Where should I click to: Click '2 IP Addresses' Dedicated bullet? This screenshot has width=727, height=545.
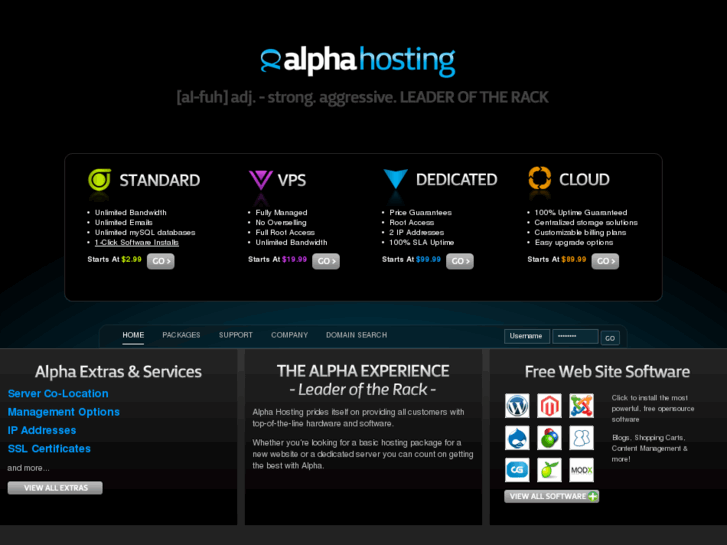[x=416, y=232]
